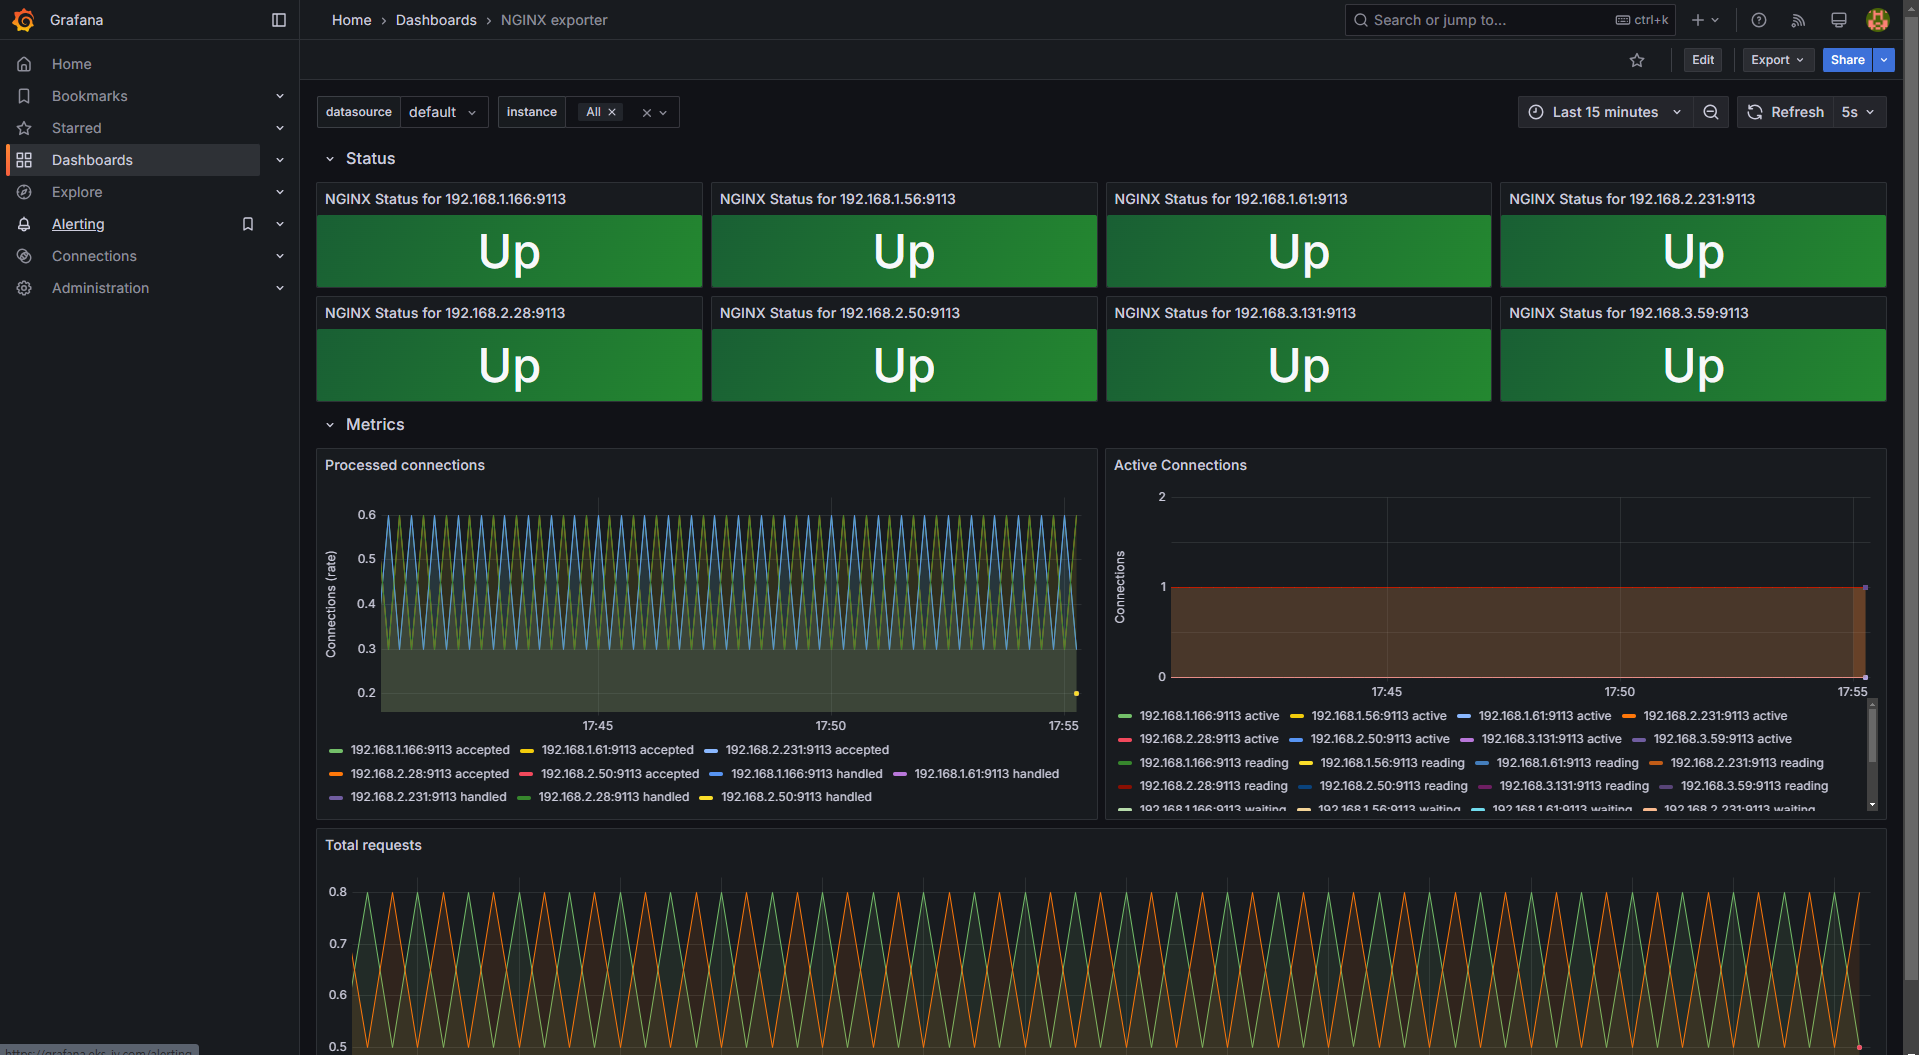Click the yellow 192.168.1.56:9113 active color swatch
This screenshot has width=1919, height=1055.
pyautogui.click(x=1297, y=716)
